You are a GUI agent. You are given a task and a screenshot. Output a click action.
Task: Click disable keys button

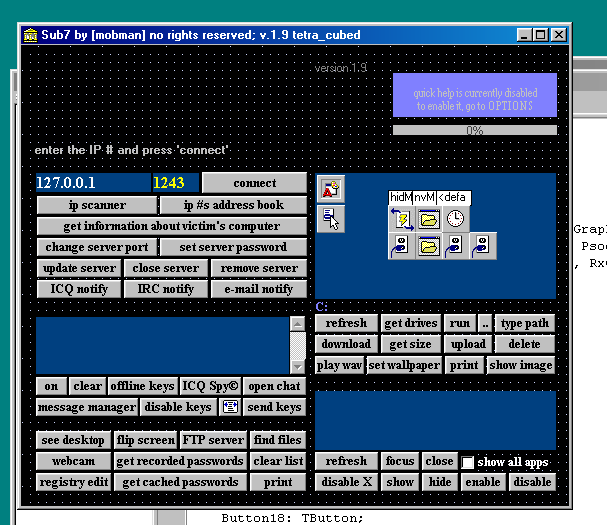178,407
